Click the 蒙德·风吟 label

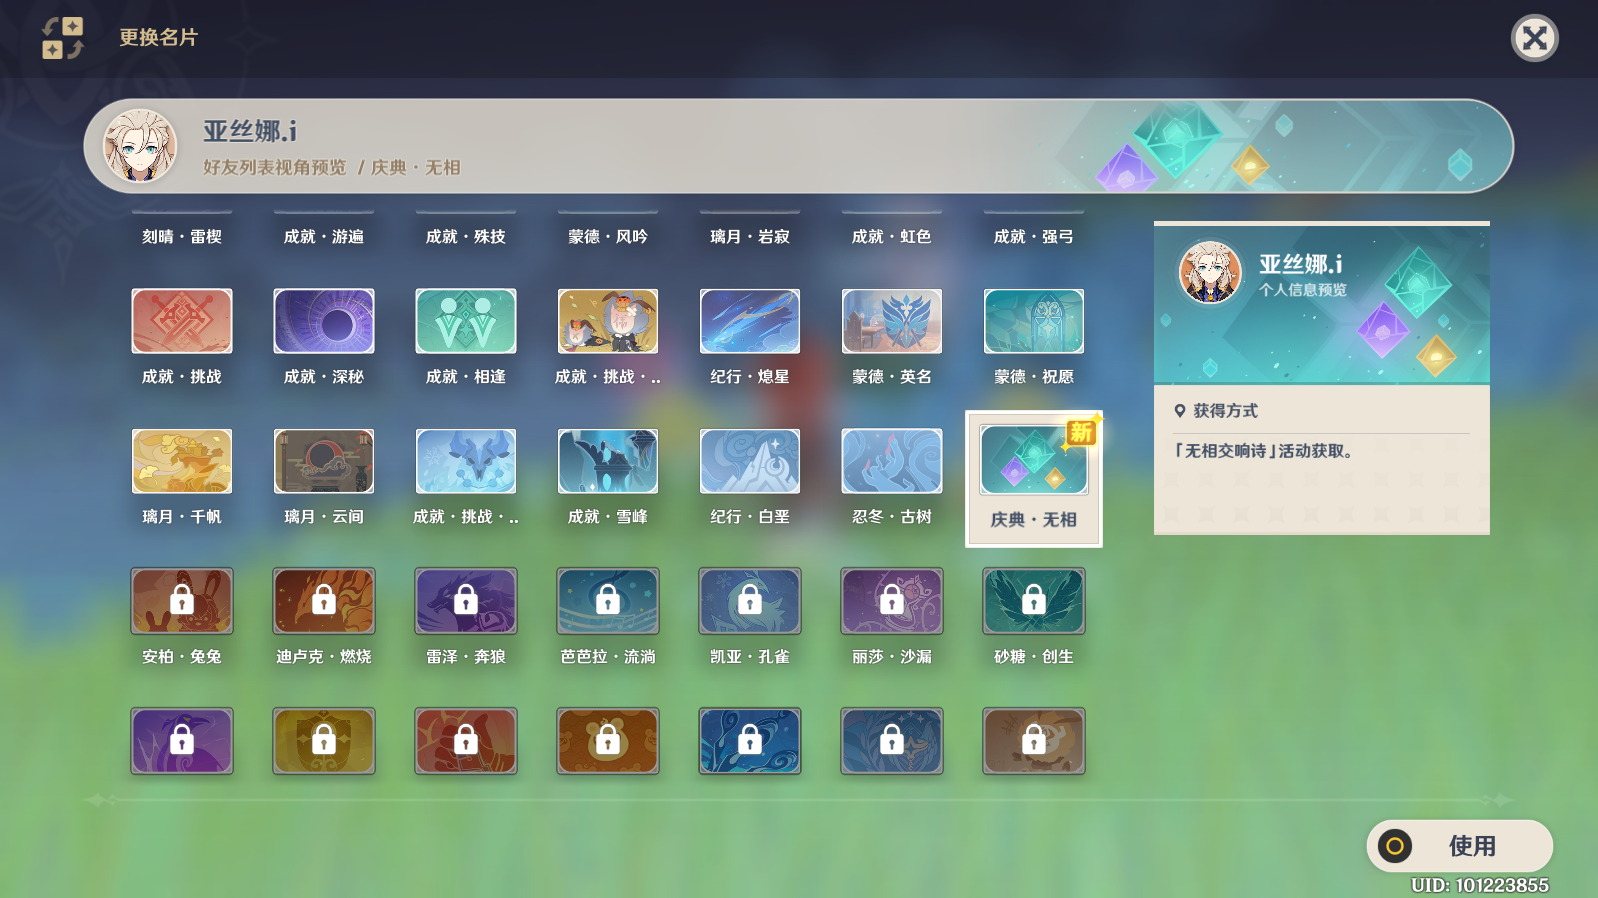[608, 236]
